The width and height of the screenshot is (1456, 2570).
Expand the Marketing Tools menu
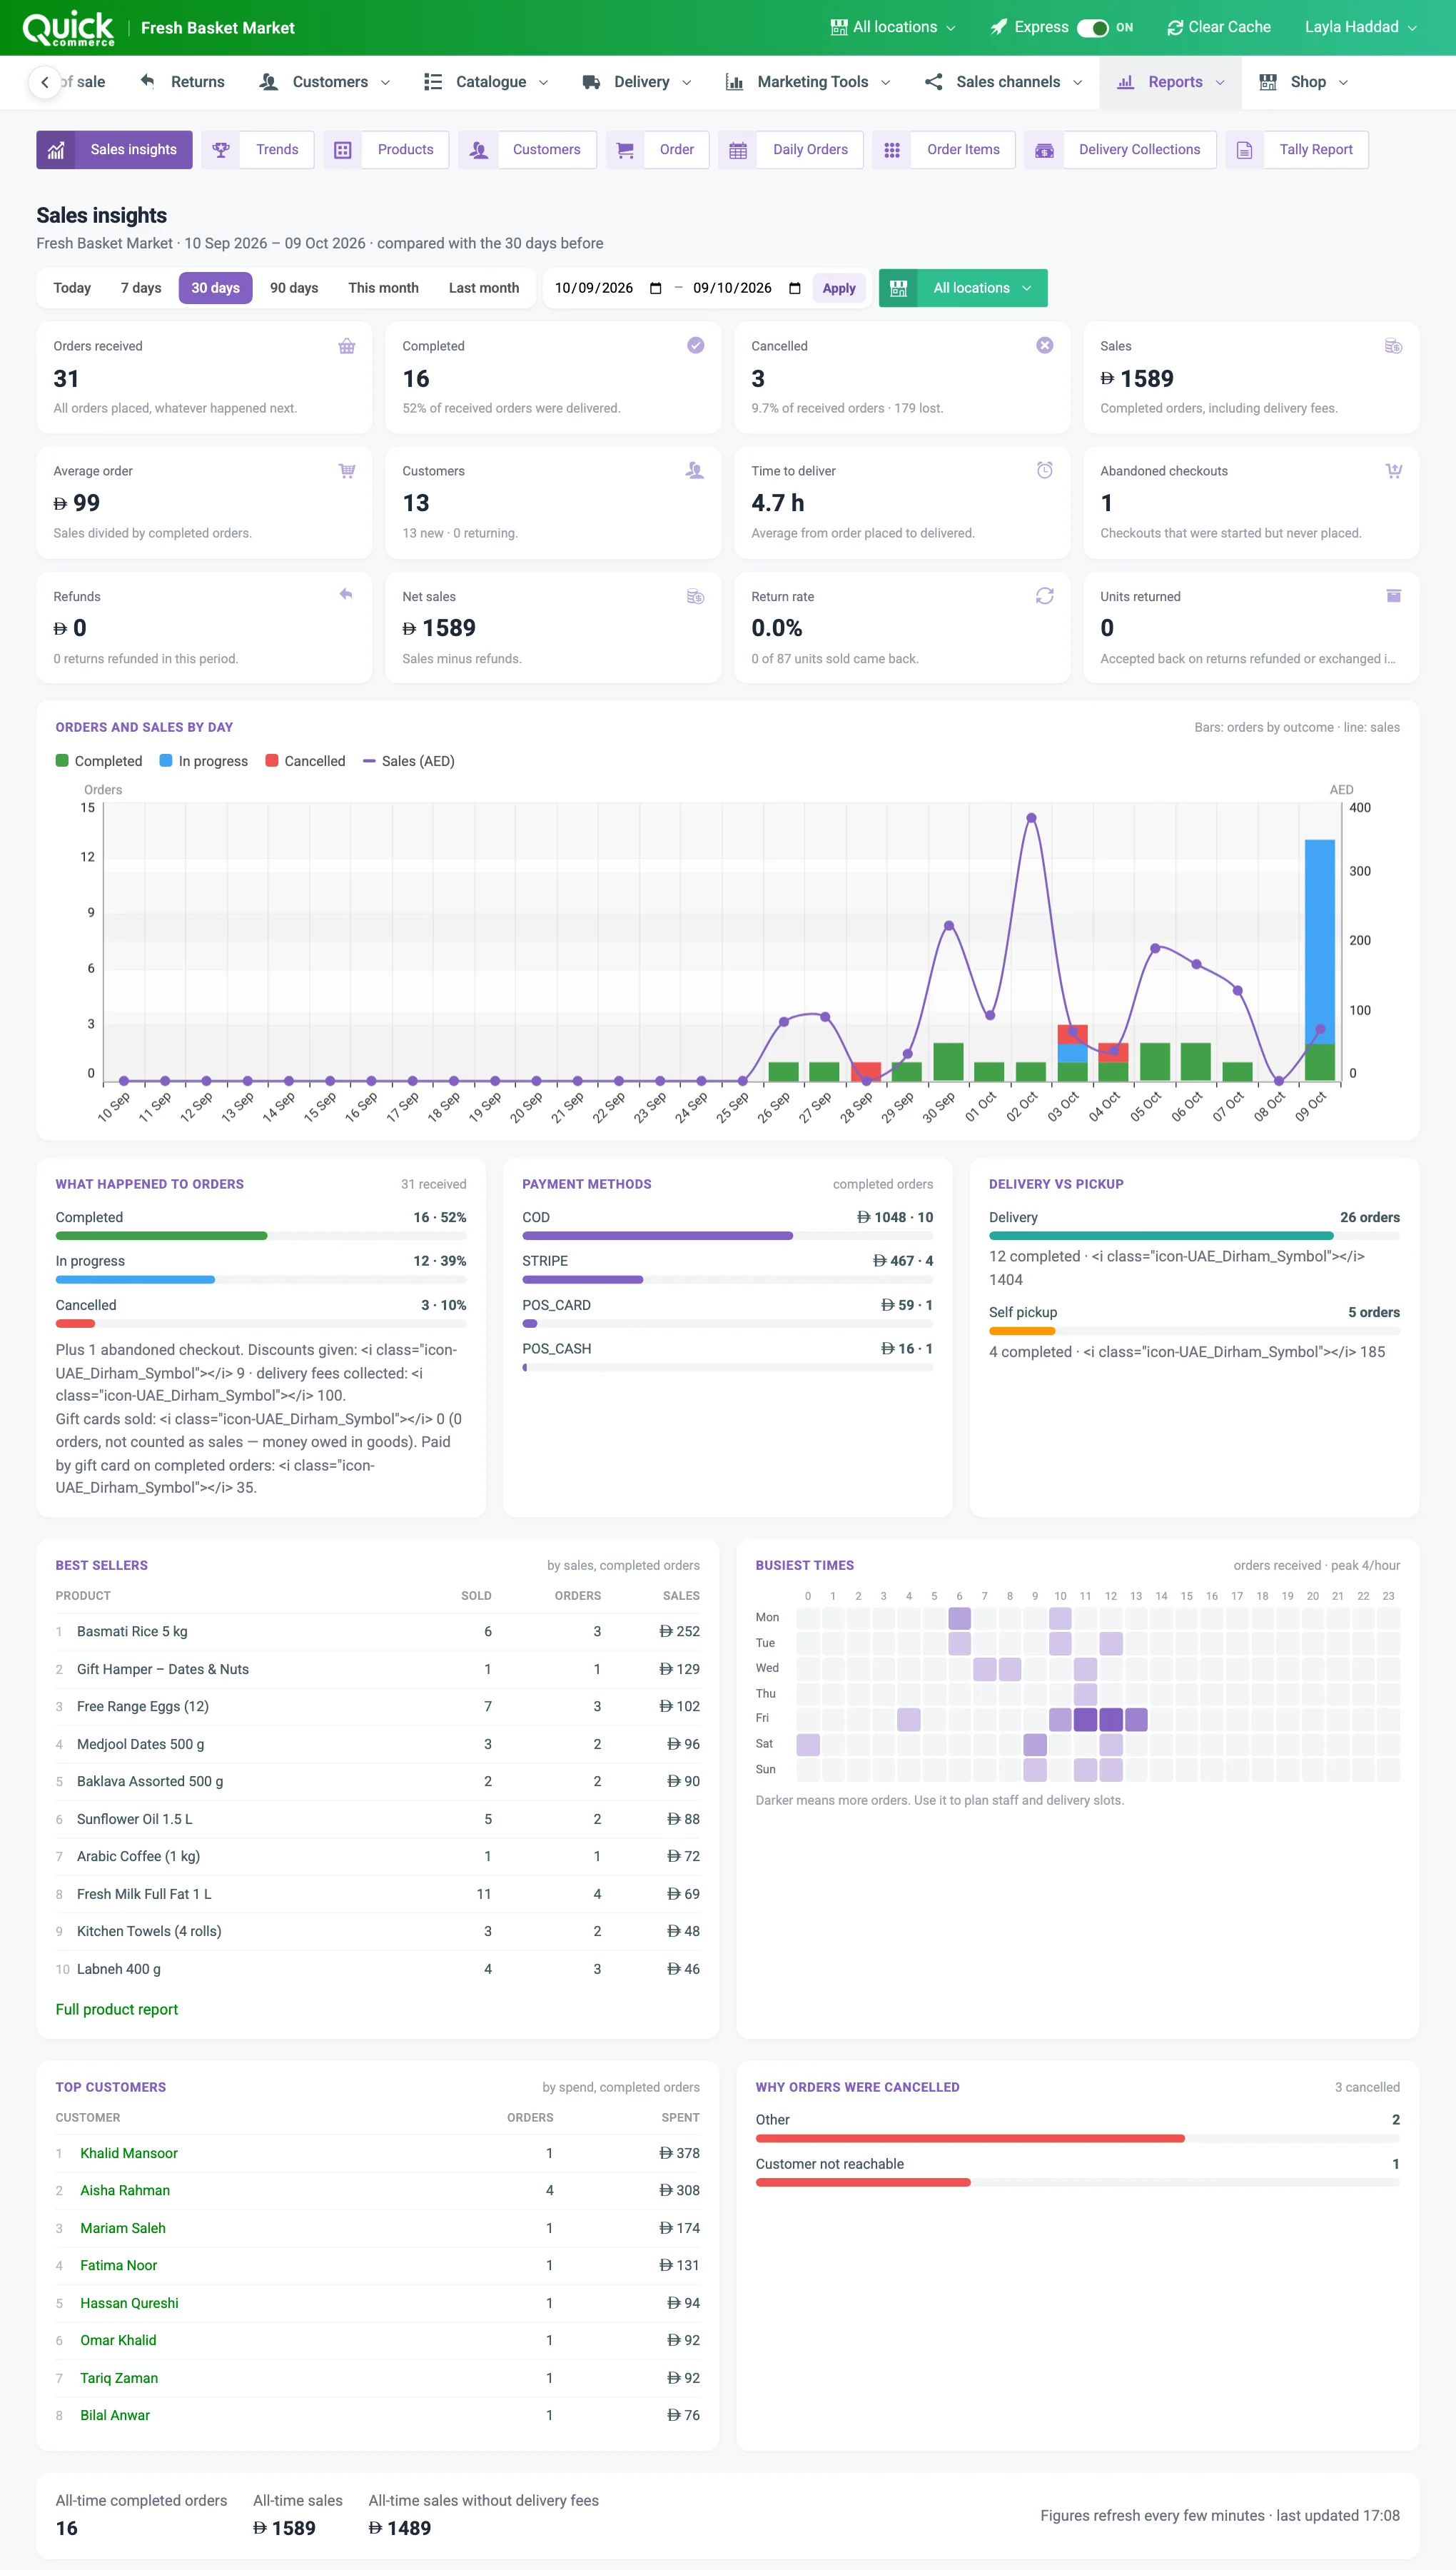pyautogui.click(x=808, y=82)
